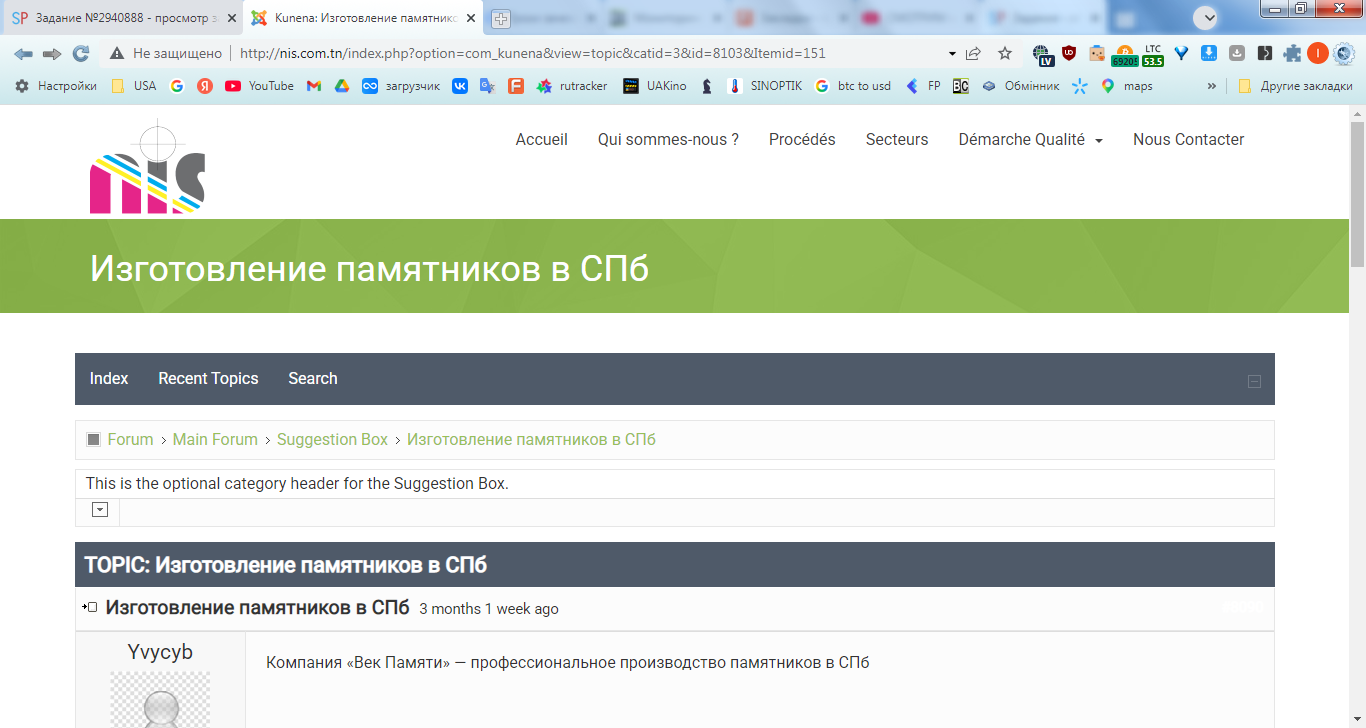Open the LV globe extension icon
The image size is (1366, 728).
[x=1043, y=54]
